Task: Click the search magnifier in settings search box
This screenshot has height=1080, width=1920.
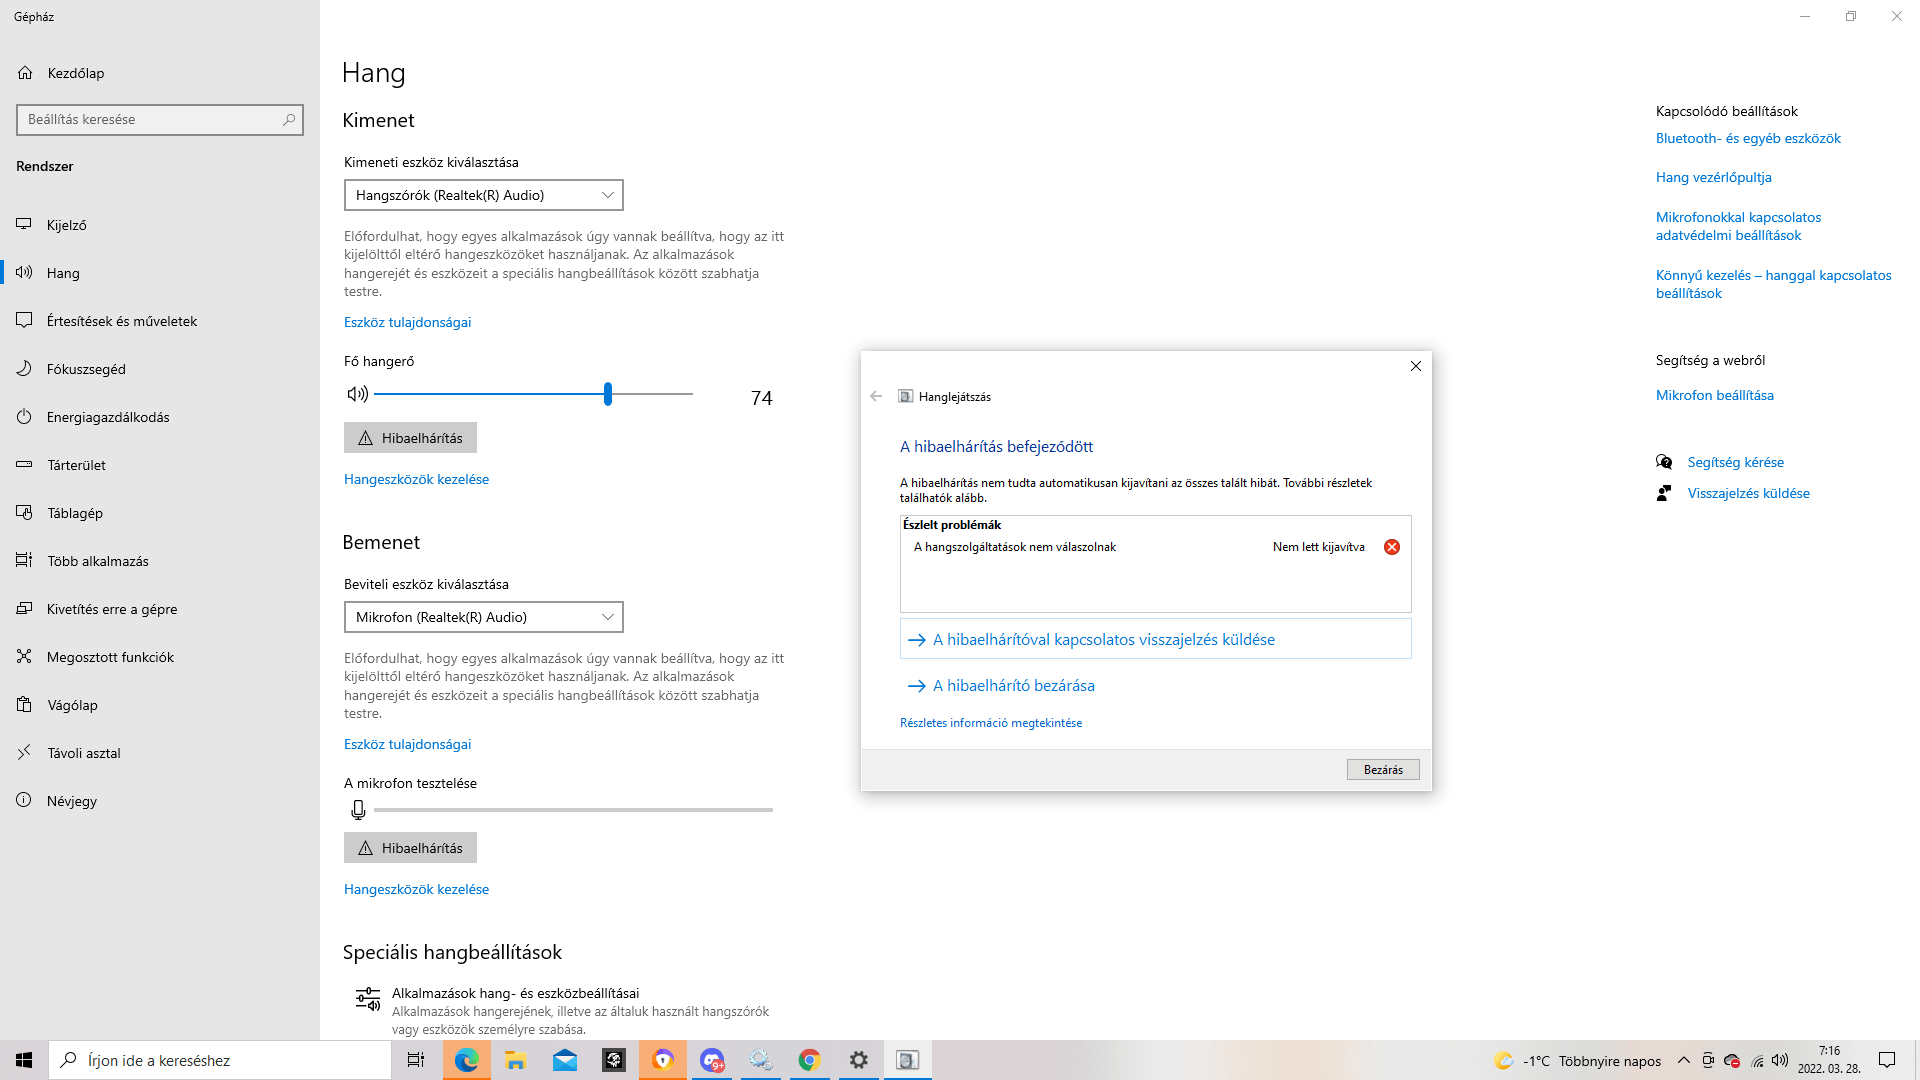Action: click(x=289, y=119)
